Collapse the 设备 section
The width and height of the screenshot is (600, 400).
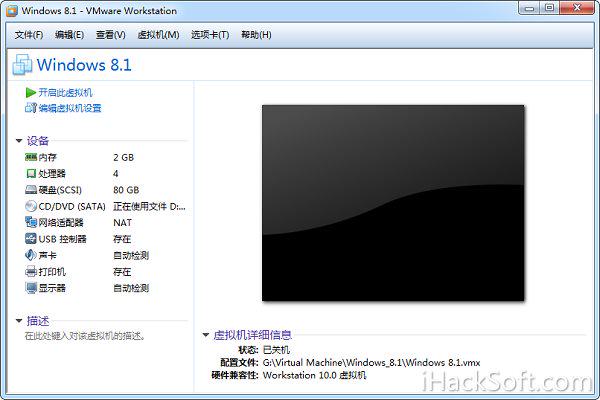point(19,141)
